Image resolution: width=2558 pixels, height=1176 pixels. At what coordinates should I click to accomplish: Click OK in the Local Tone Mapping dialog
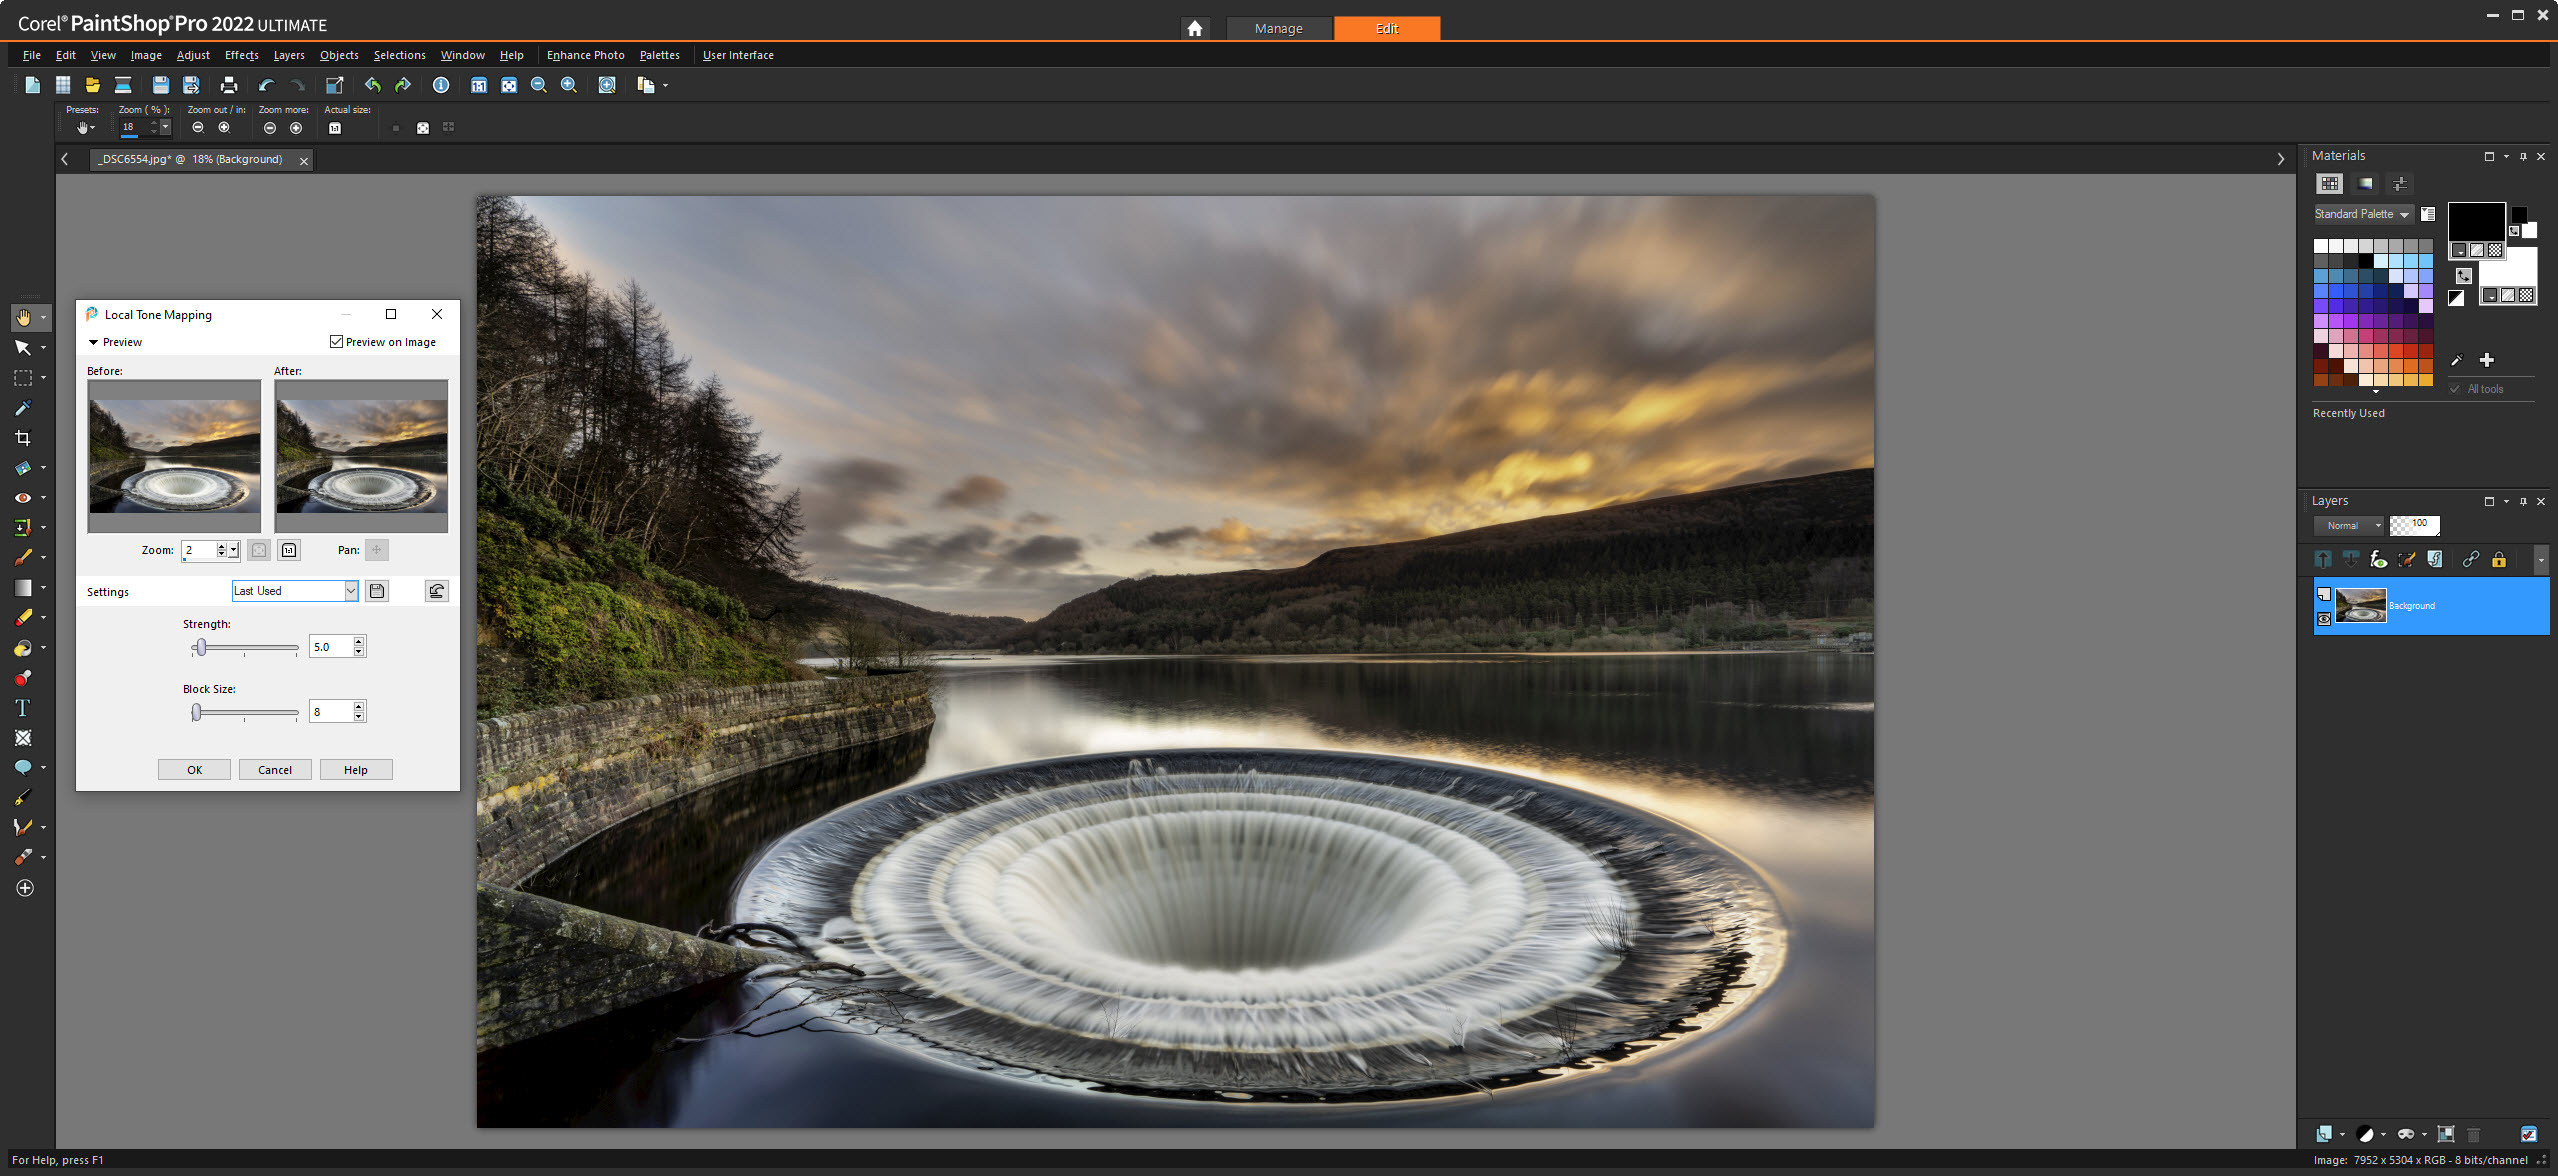coord(193,769)
